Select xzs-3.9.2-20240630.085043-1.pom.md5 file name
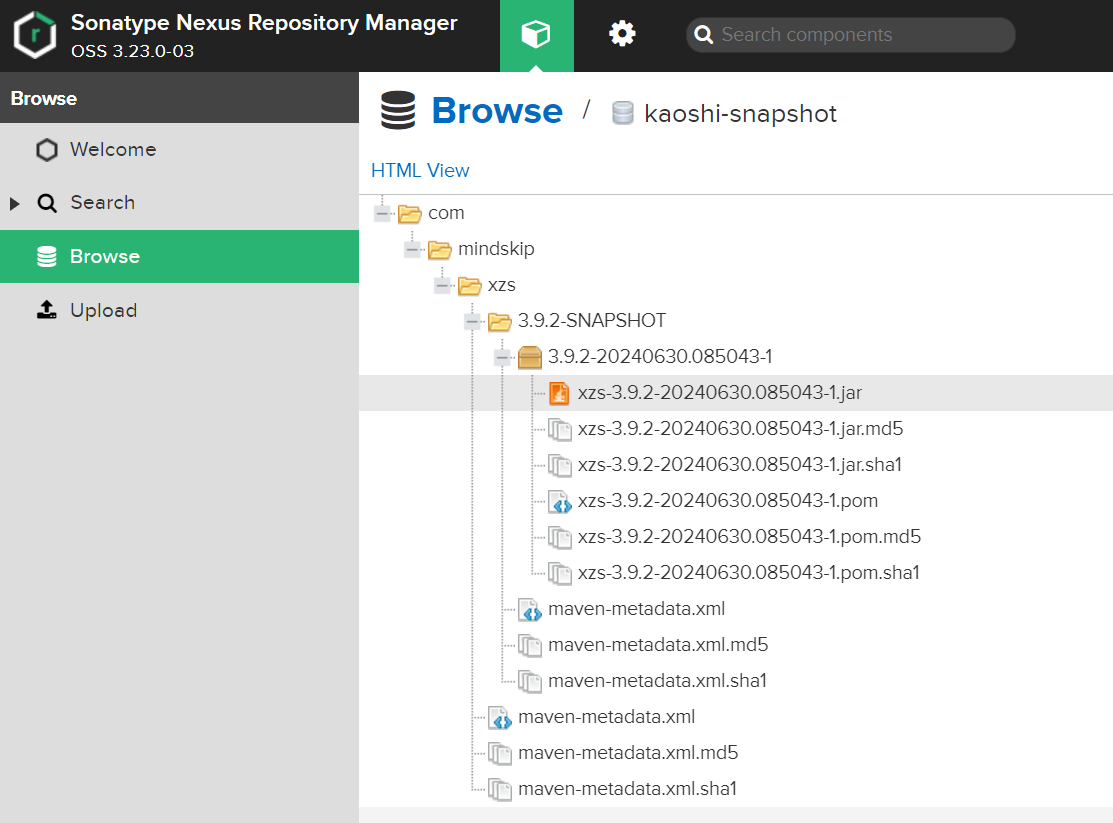This screenshot has width=1113, height=823. [x=749, y=537]
